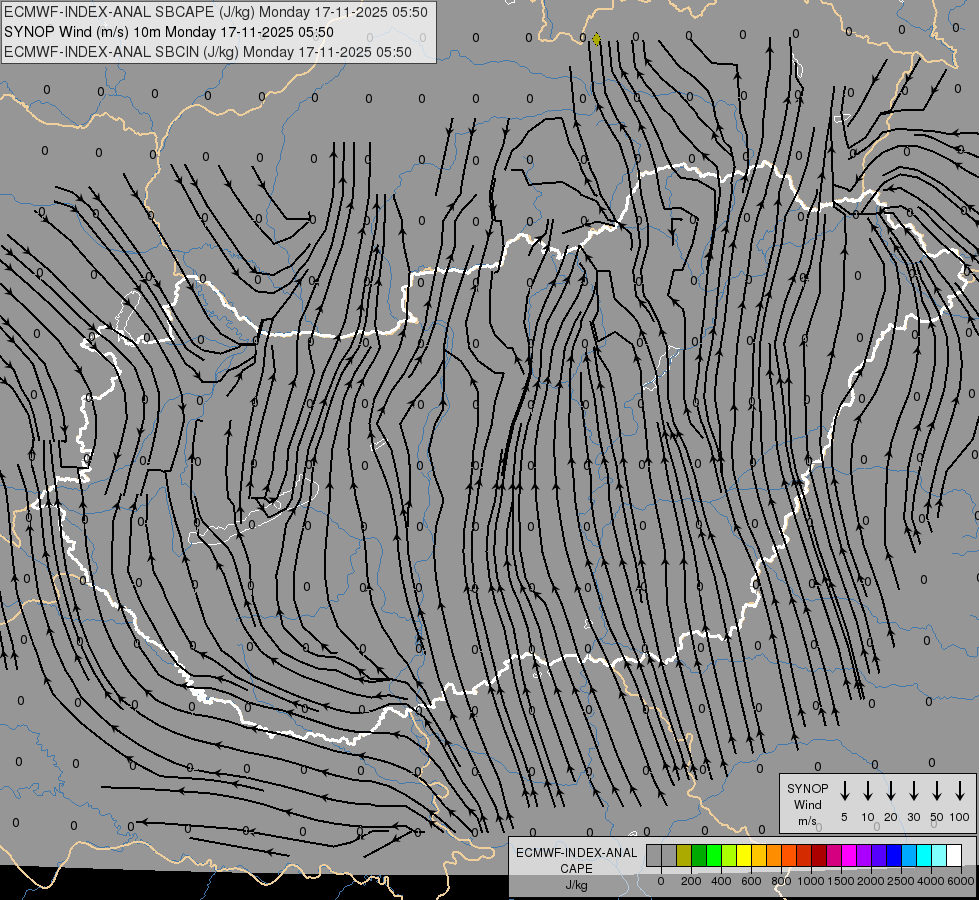Click the SYNOP label in wind legend
Image resolution: width=979 pixels, height=900 pixels.
click(807, 788)
